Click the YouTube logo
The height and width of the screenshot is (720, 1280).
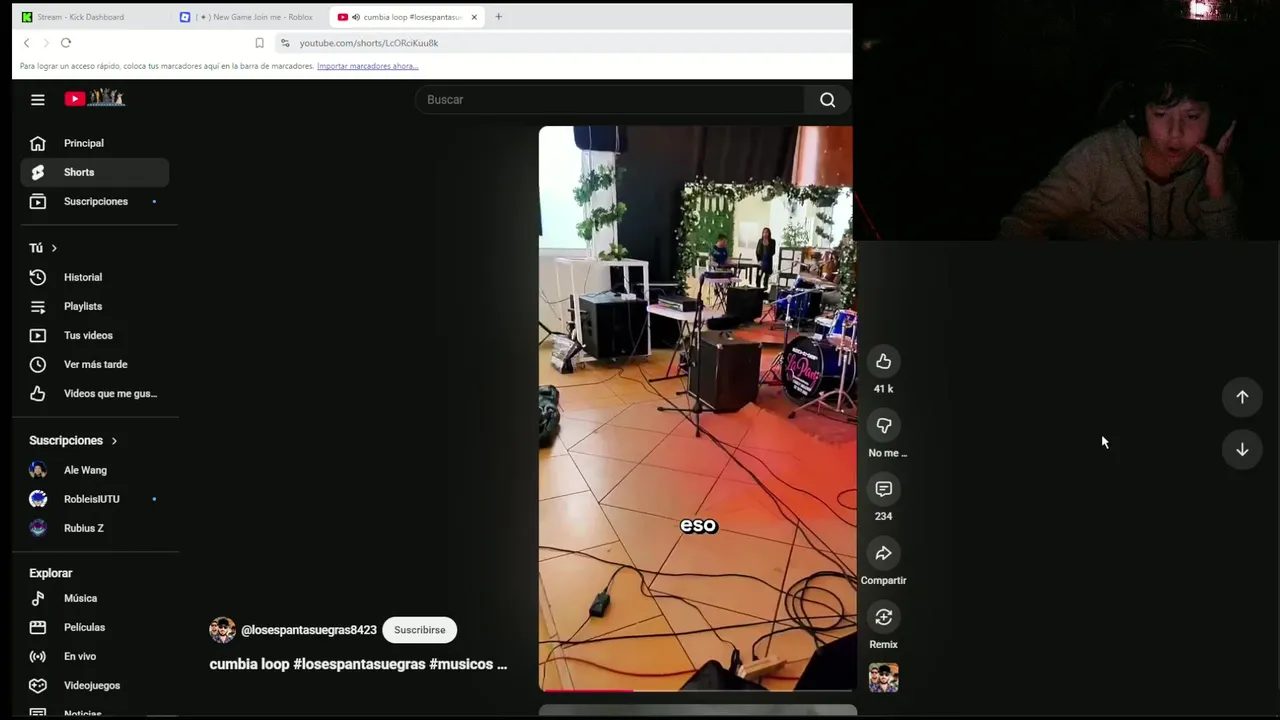(94, 98)
